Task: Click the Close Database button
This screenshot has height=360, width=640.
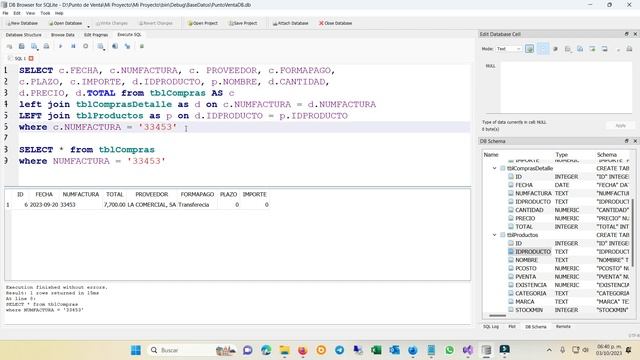Action: (335, 23)
